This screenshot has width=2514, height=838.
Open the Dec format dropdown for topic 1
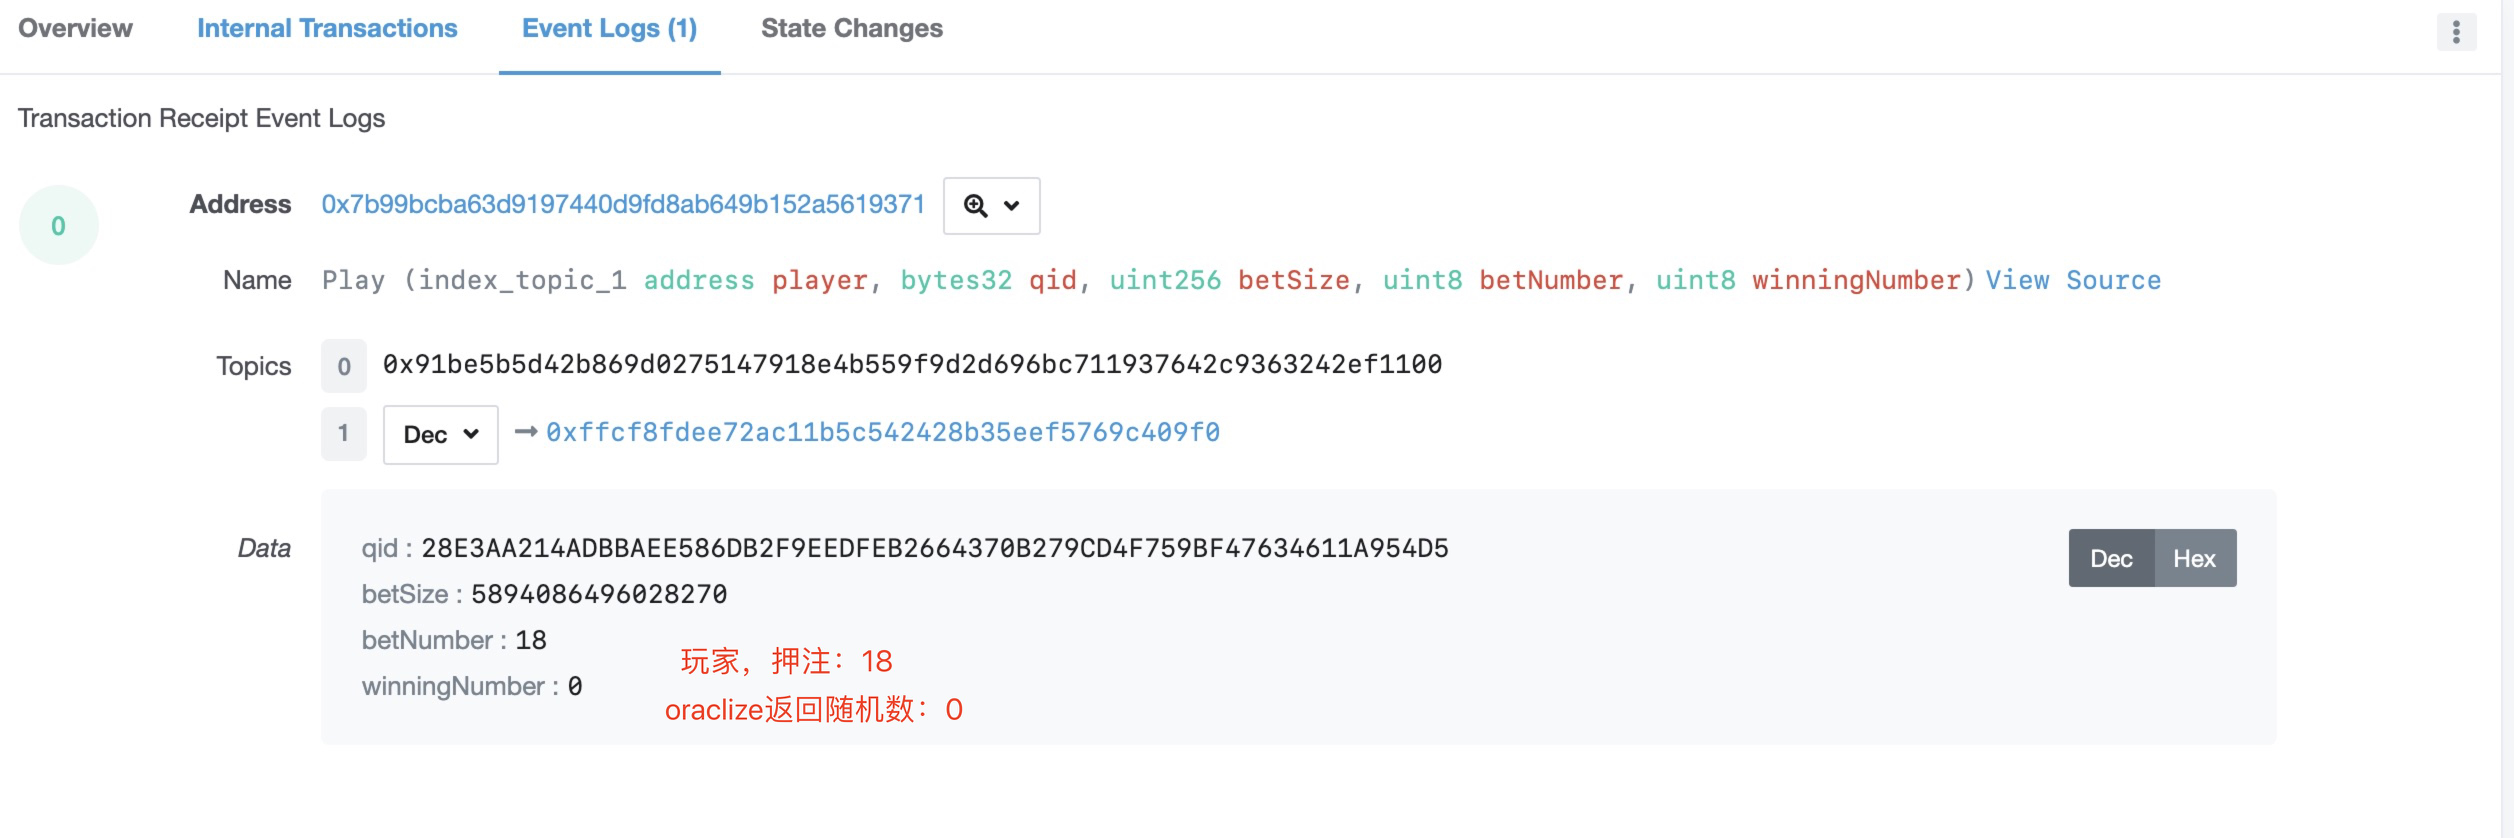point(441,435)
